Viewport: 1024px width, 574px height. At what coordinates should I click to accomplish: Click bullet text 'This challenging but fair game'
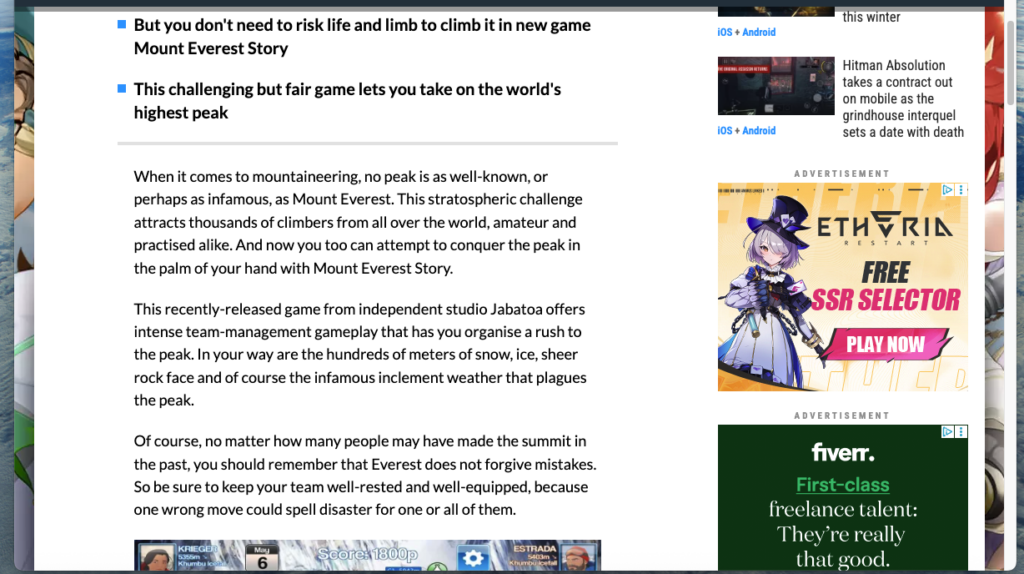tap(347, 101)
